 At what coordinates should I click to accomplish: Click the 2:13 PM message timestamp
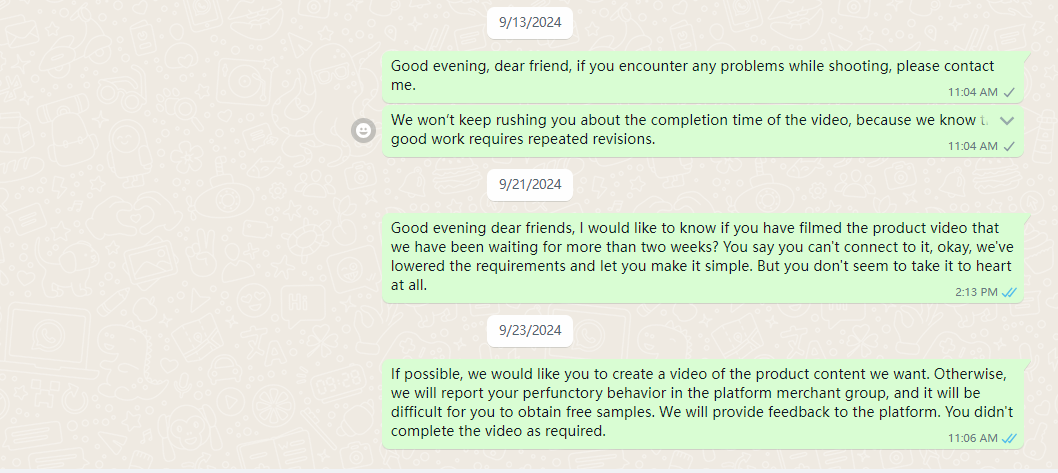[976, 292]
